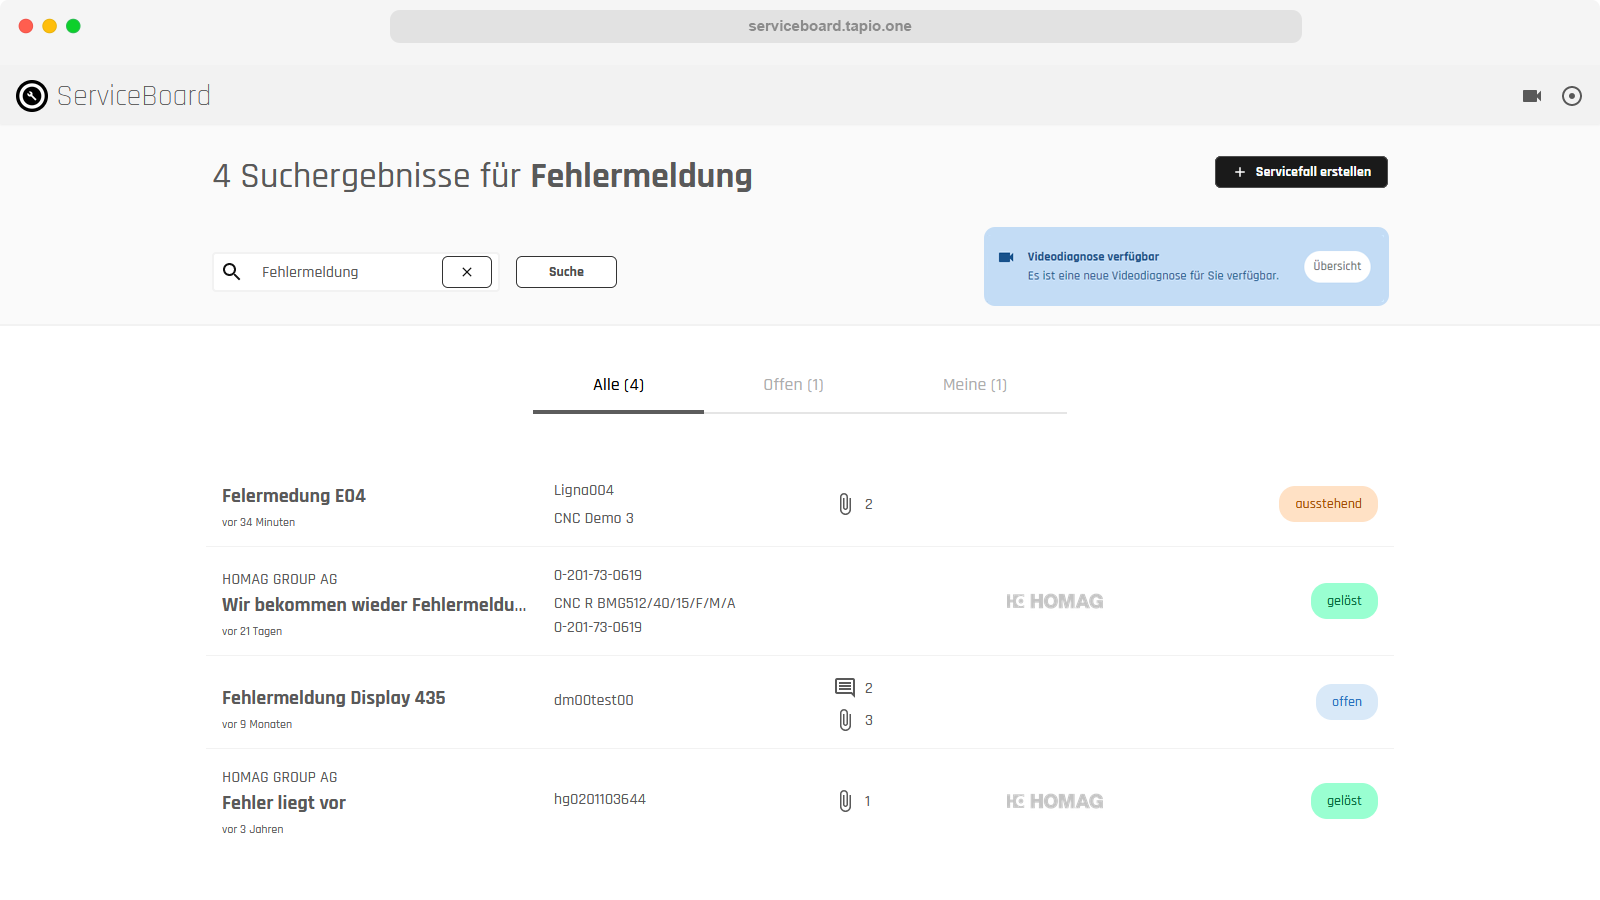Open Übersicht in the Videodiagnose banner

point(1336,266)
